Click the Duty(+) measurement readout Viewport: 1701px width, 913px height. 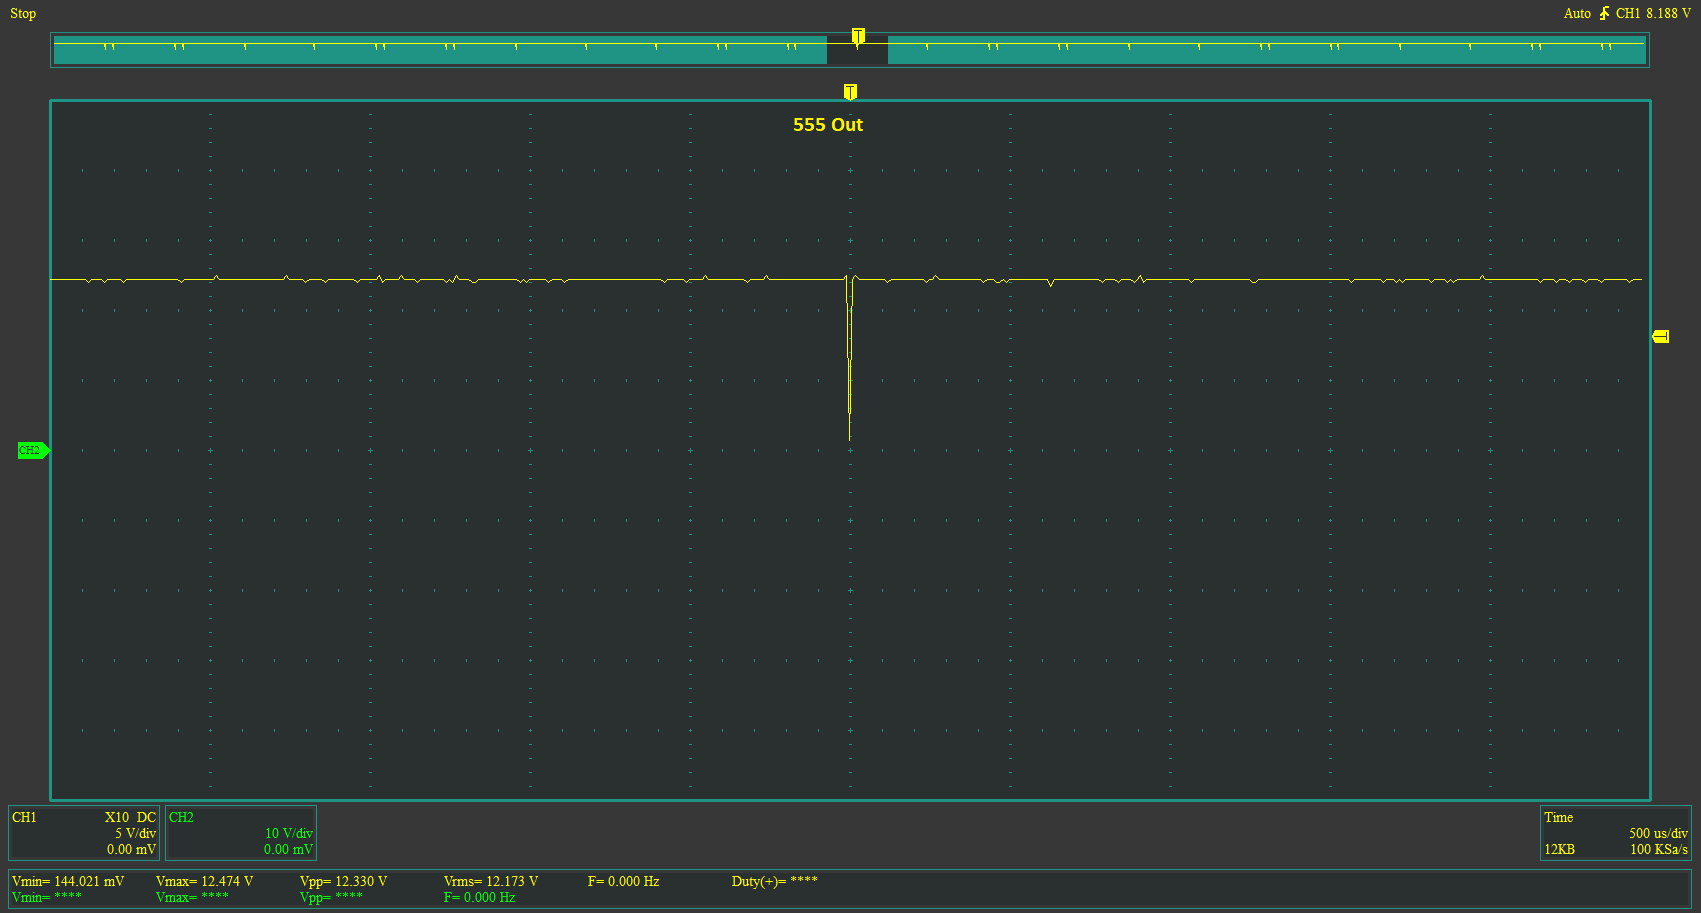coord(774,881)
